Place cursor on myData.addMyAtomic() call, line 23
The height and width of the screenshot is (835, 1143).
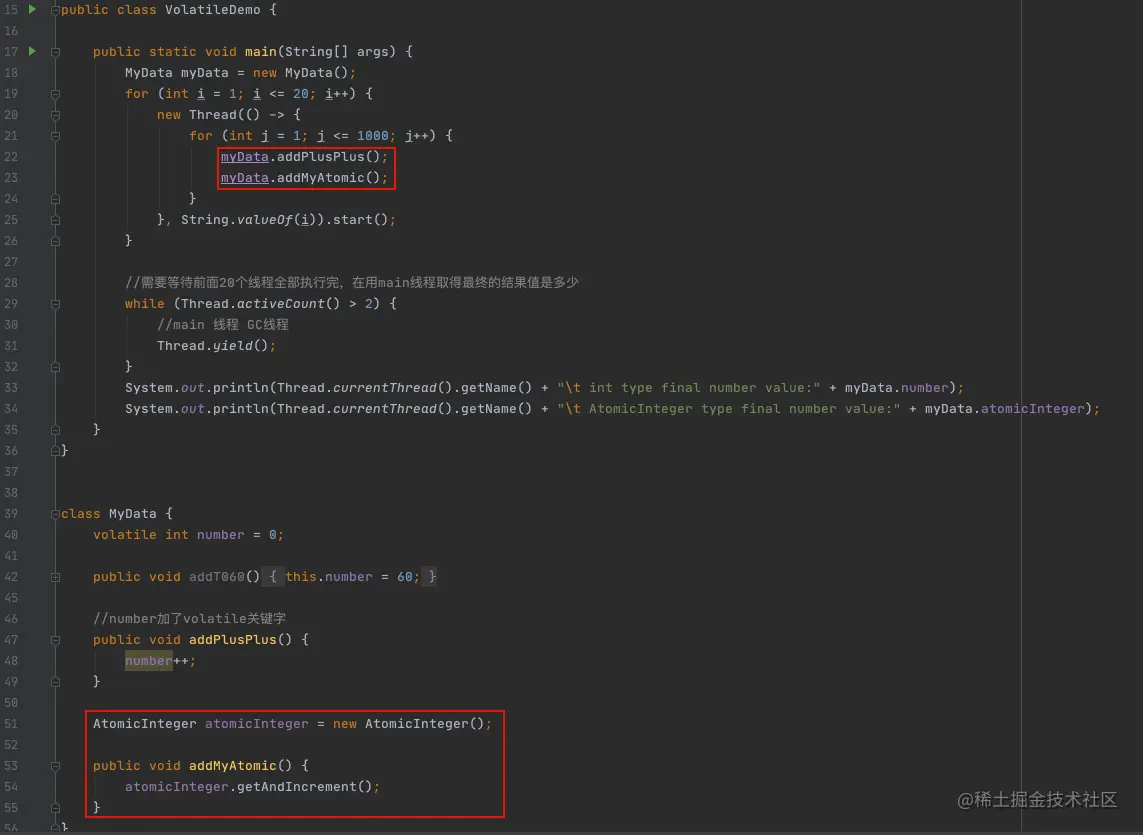(304, 178)
